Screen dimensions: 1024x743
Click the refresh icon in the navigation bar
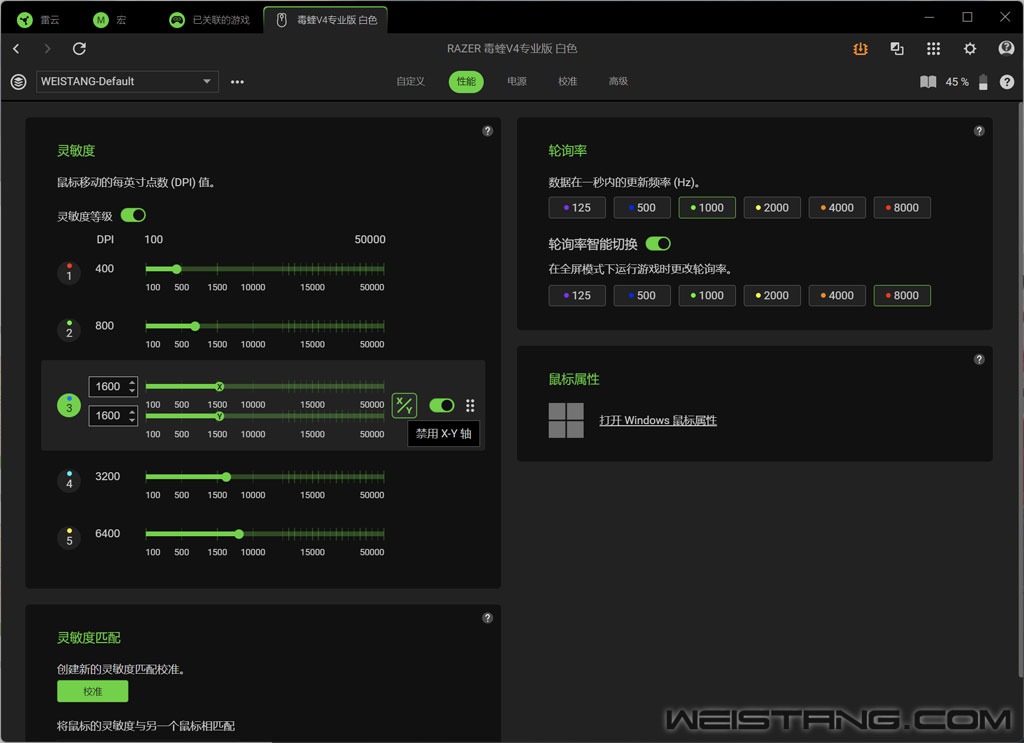80,49
